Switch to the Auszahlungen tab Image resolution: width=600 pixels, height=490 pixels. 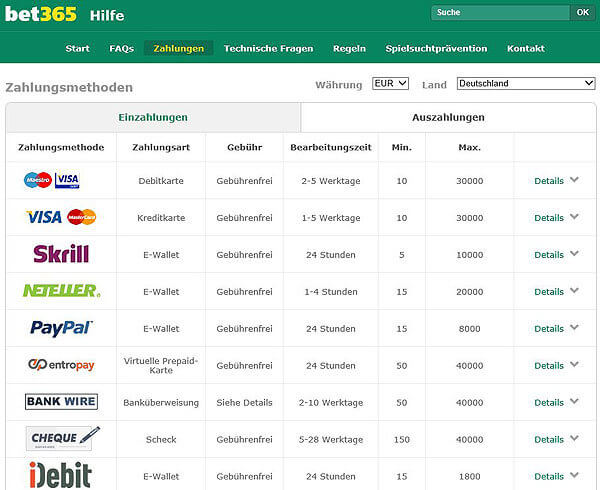pos(448,117)
